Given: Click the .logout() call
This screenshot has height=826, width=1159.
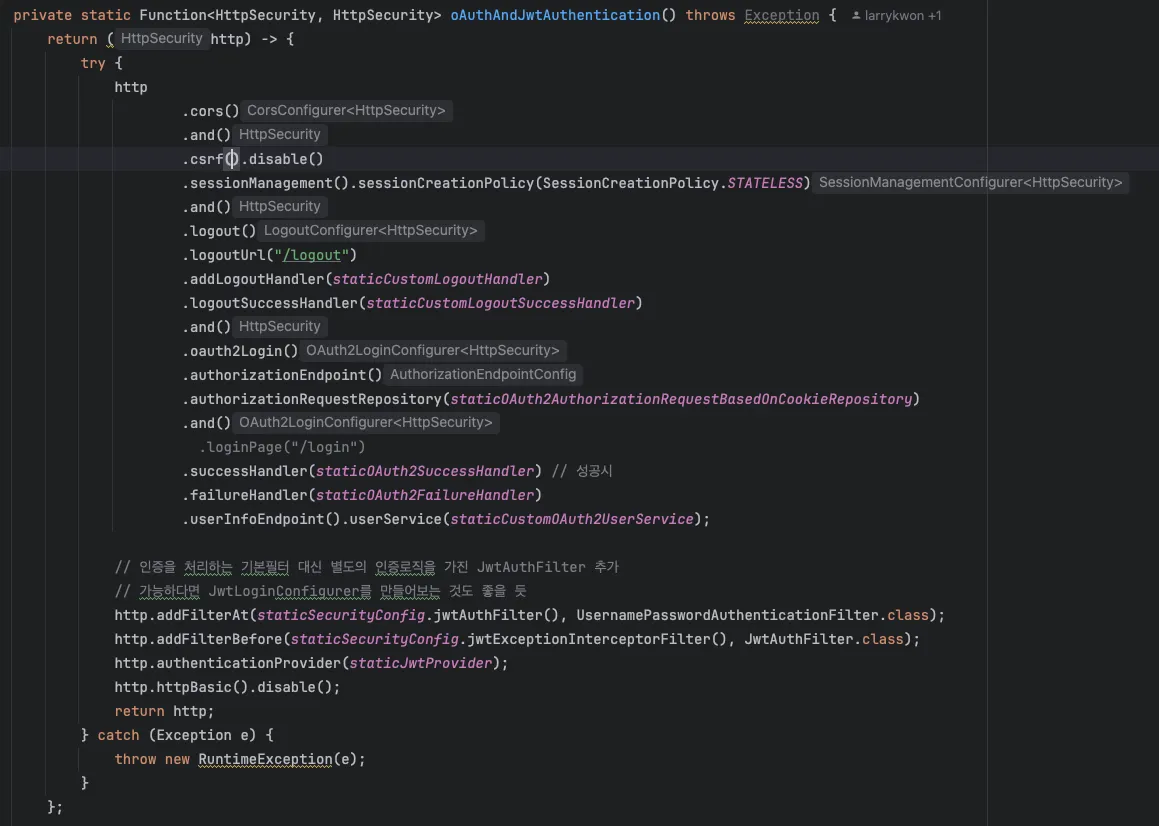Looking at the screenshot, I should 219,231.
